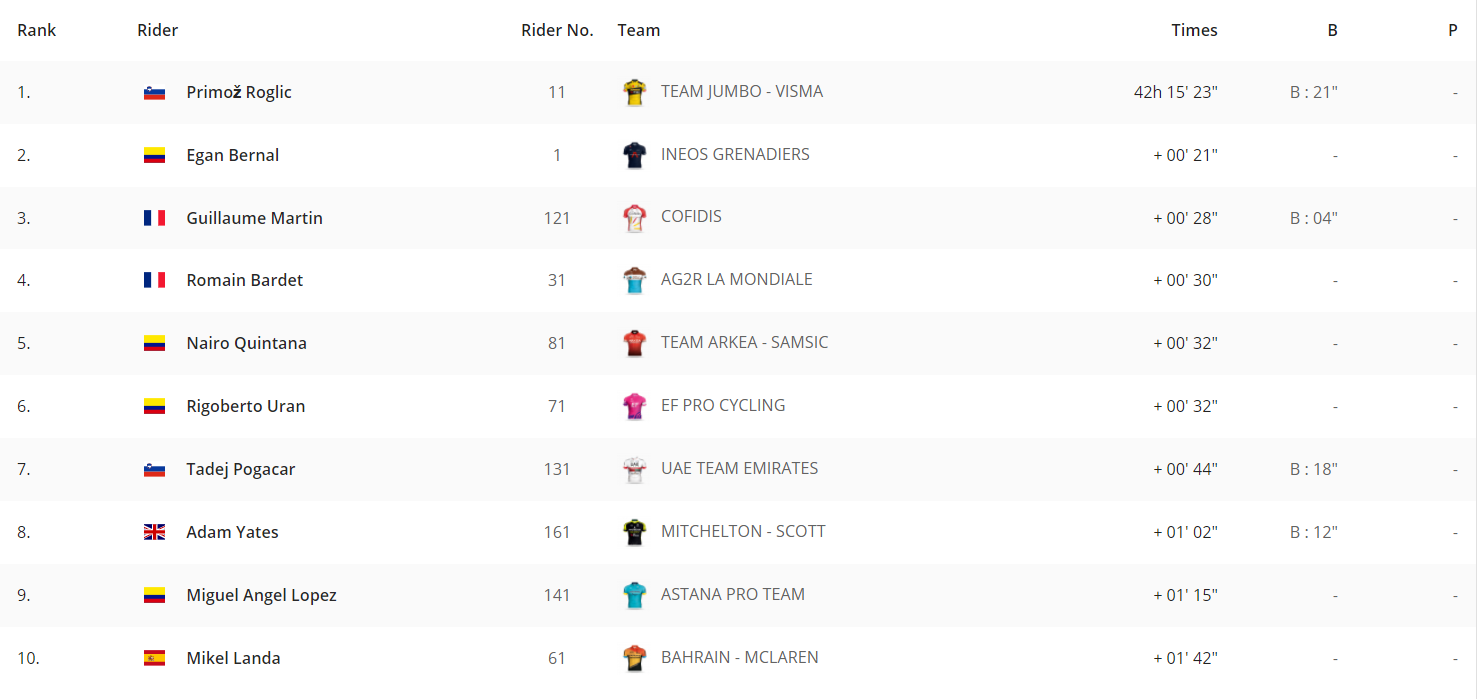Image resolution: width=1477 pixels, height=699 pixels.
Task: Click the Spanish flag beside Mikel Landa
Action: pos(154,659)
